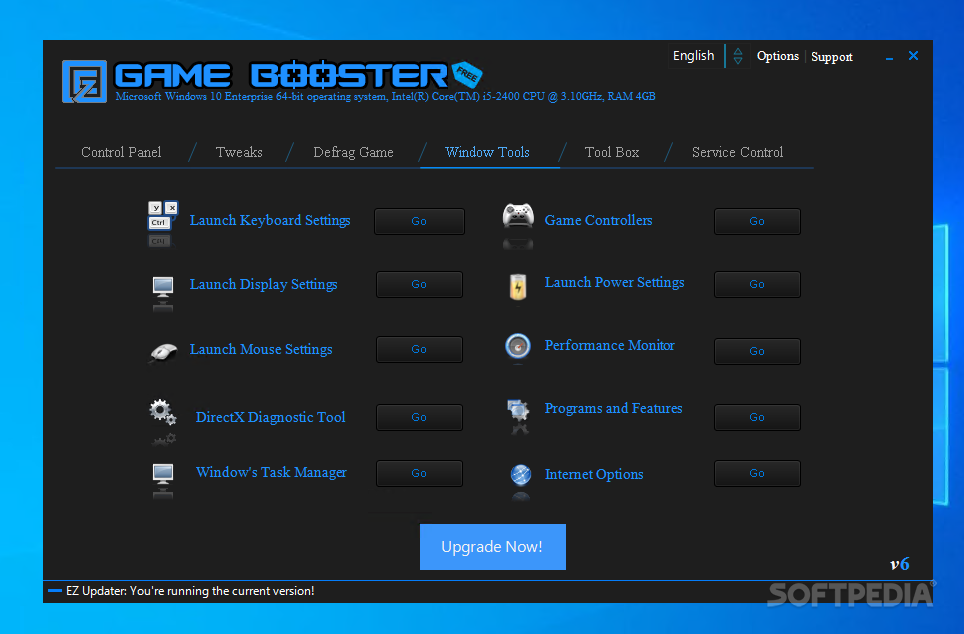Open the language selector arrows
Viewport: 964px width, 634px height.
pyautogui.click(x=738, y=56)
